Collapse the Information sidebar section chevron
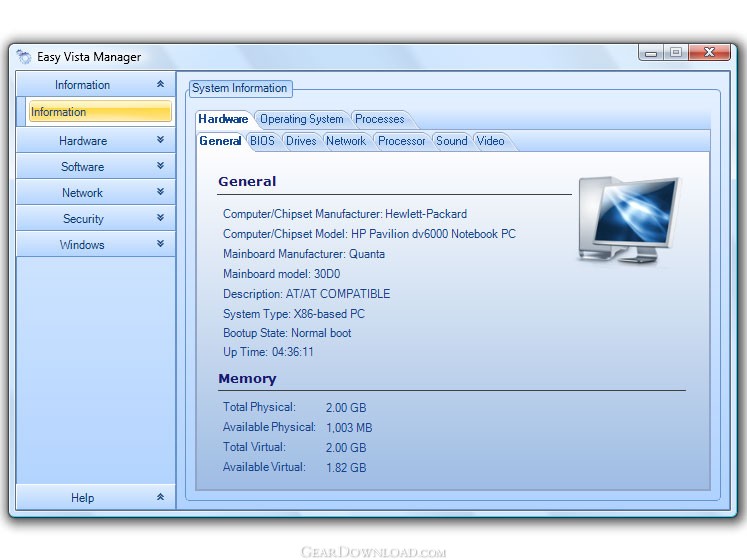 pos(161,84)
